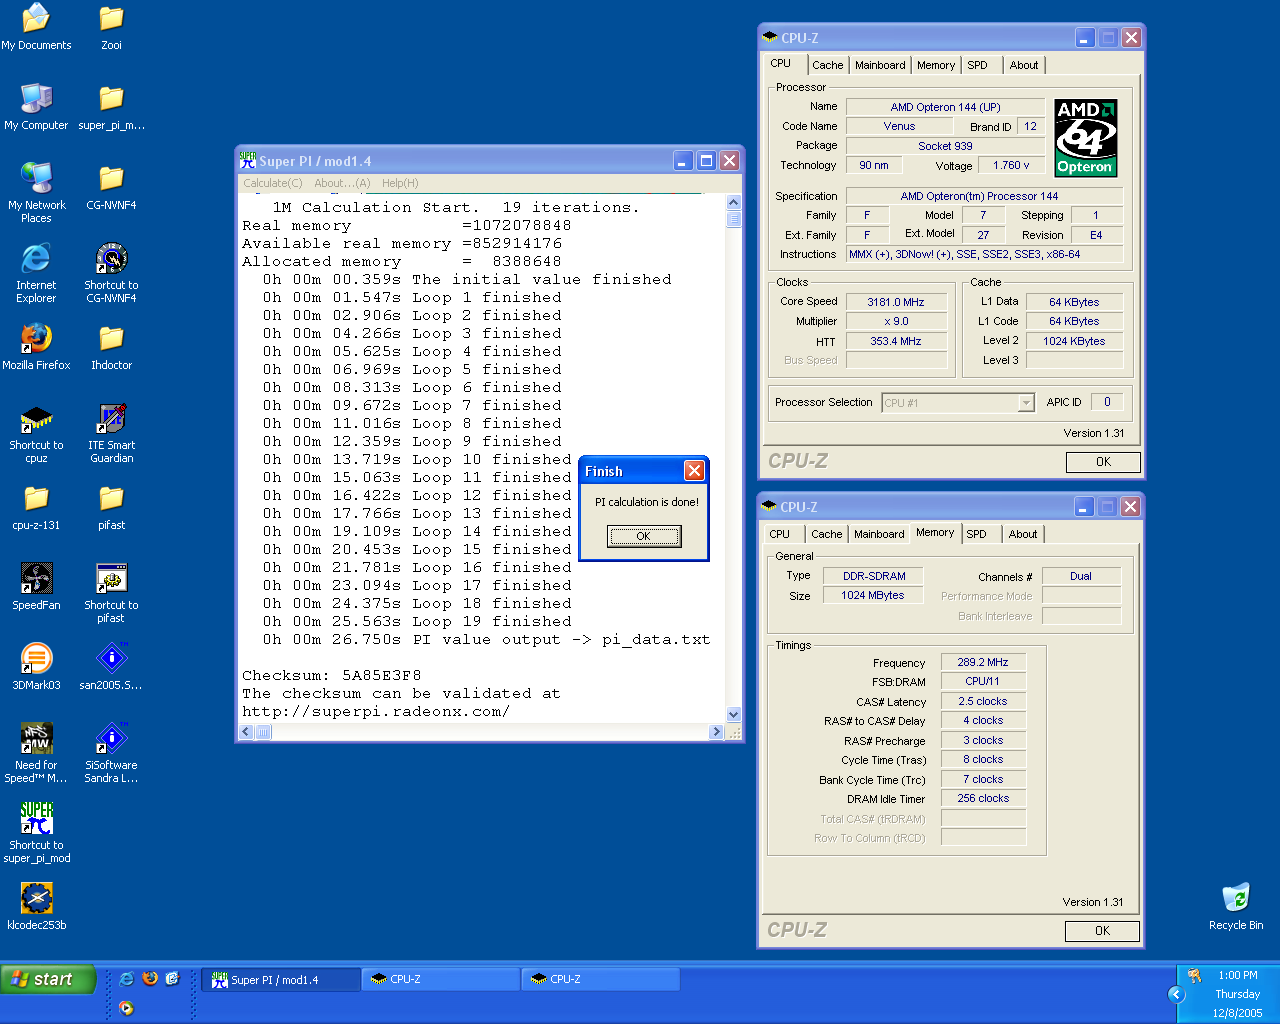Open the cpu-z-131 folder icon

pyautogui.click(x=36, y=506)
